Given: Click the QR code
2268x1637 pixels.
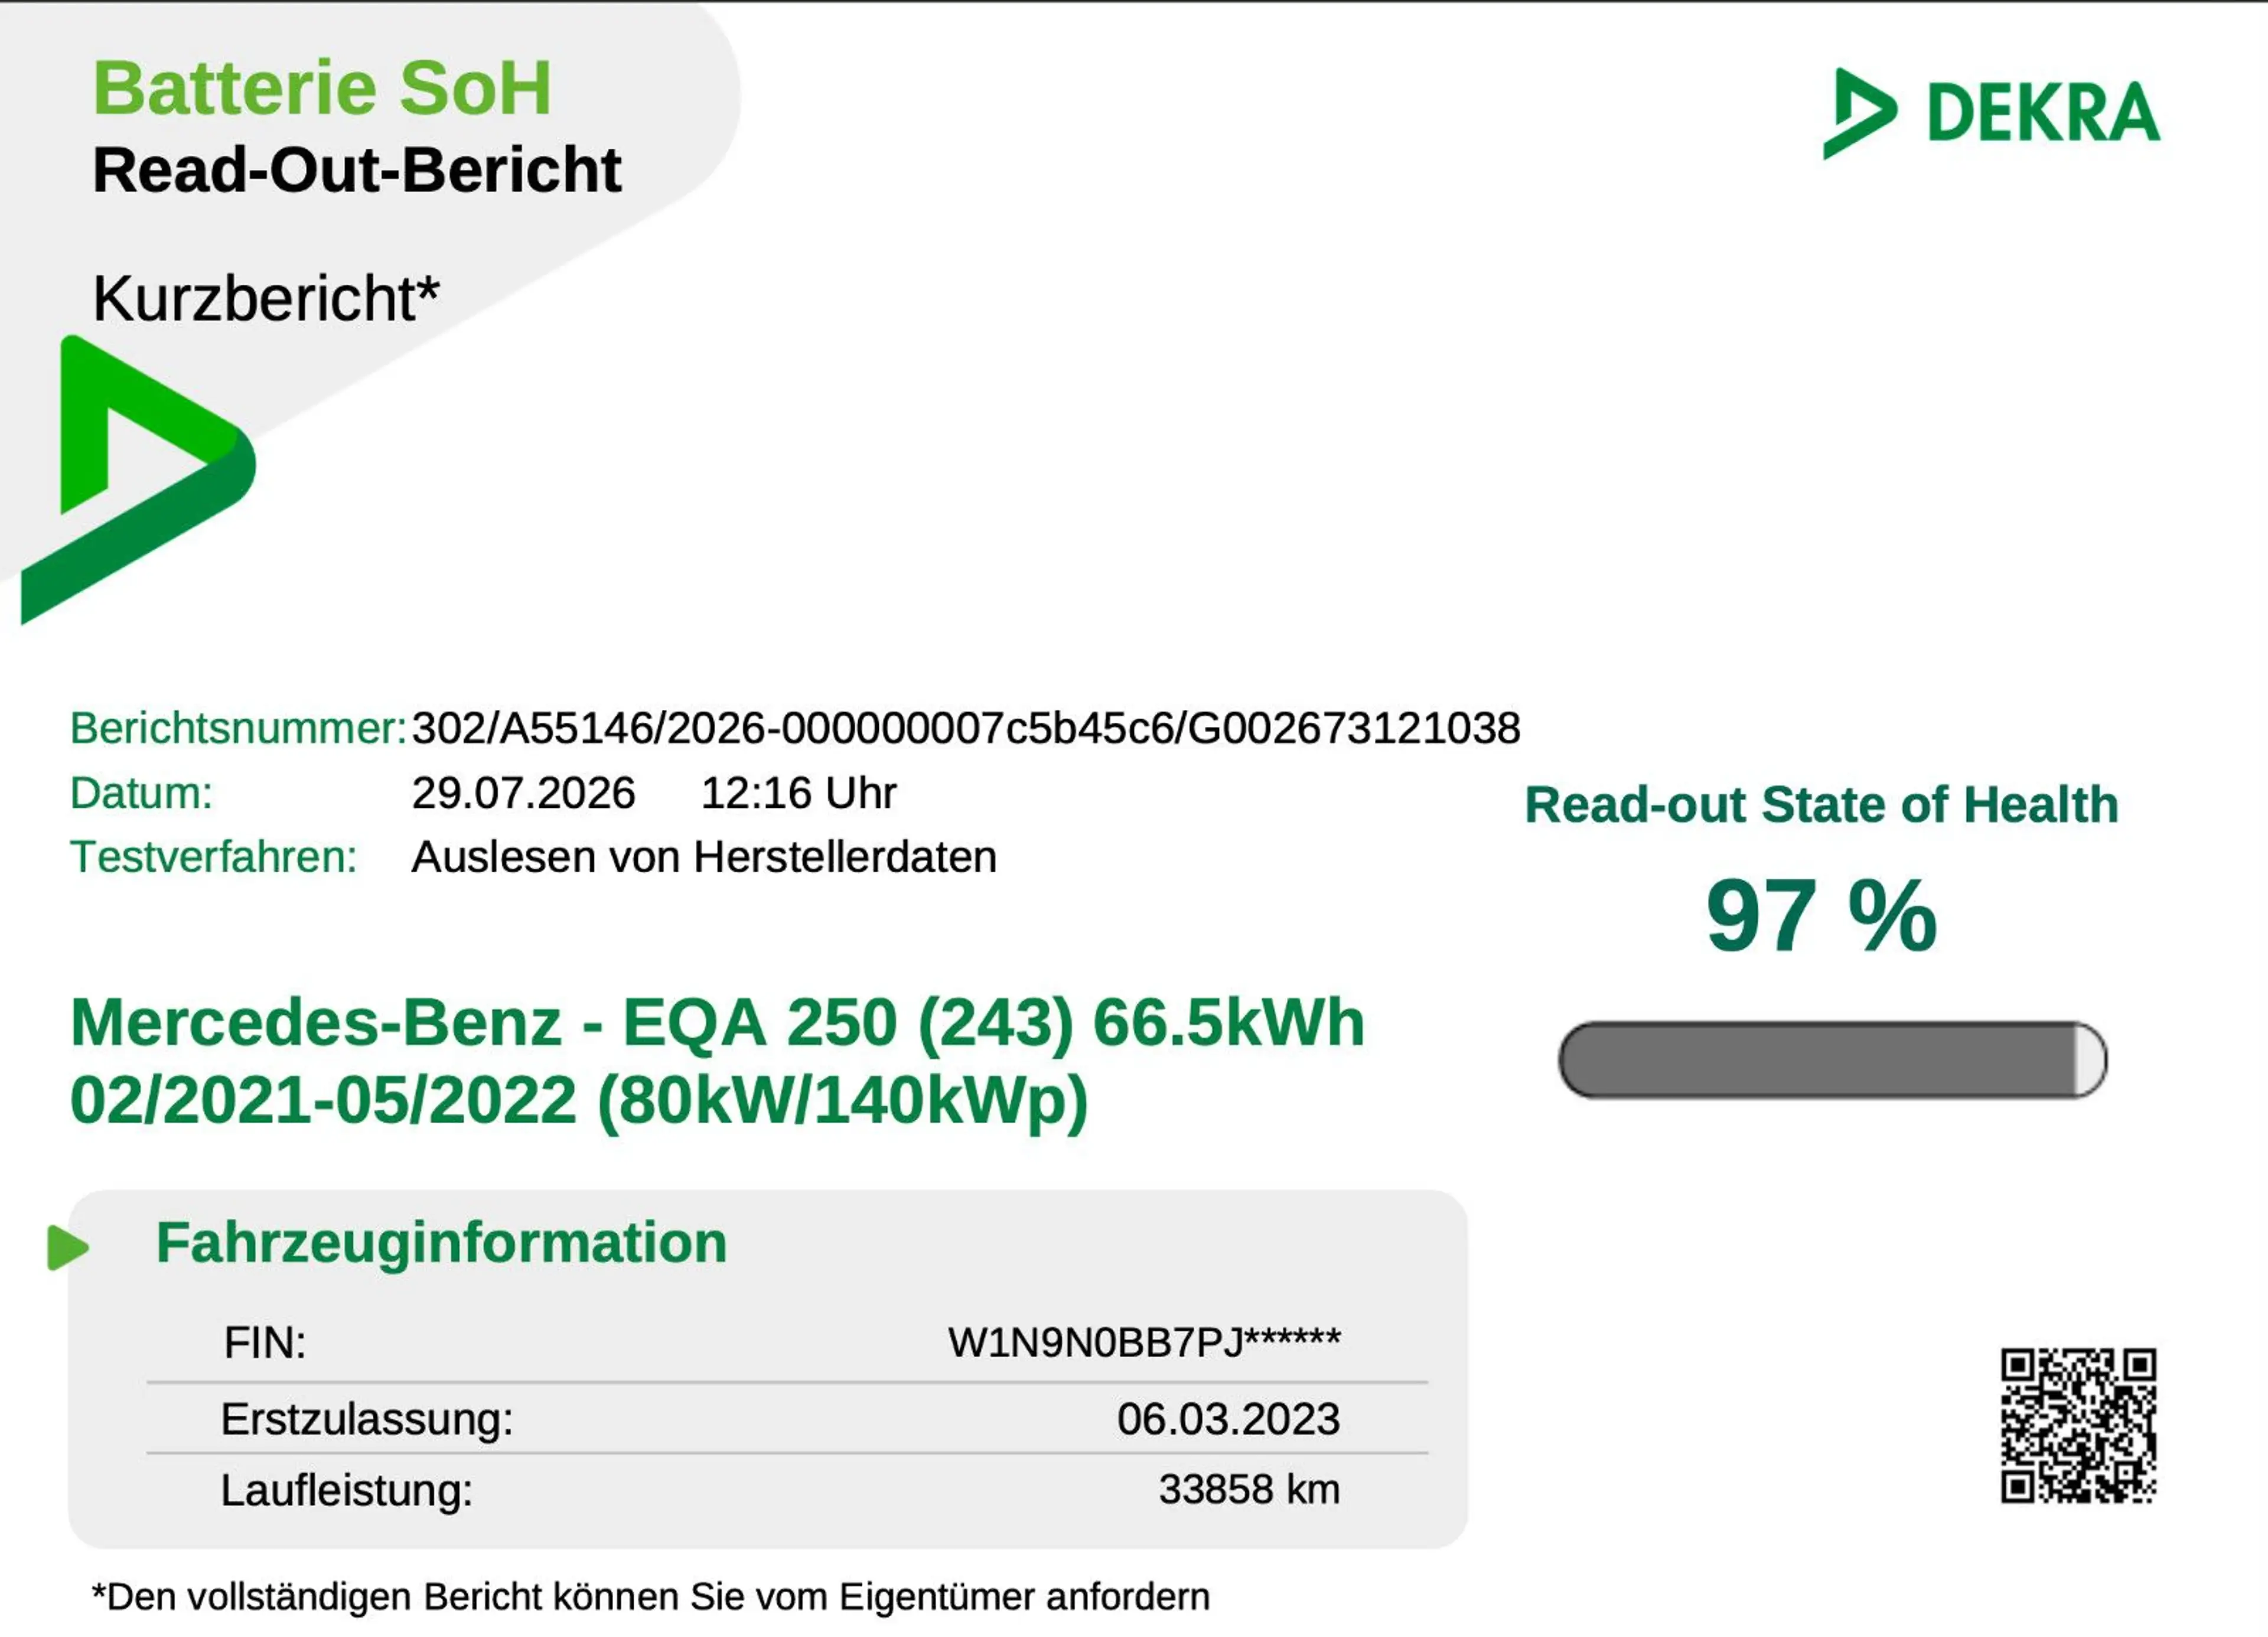Looking at the screenshot, I should point(2078,1425).
